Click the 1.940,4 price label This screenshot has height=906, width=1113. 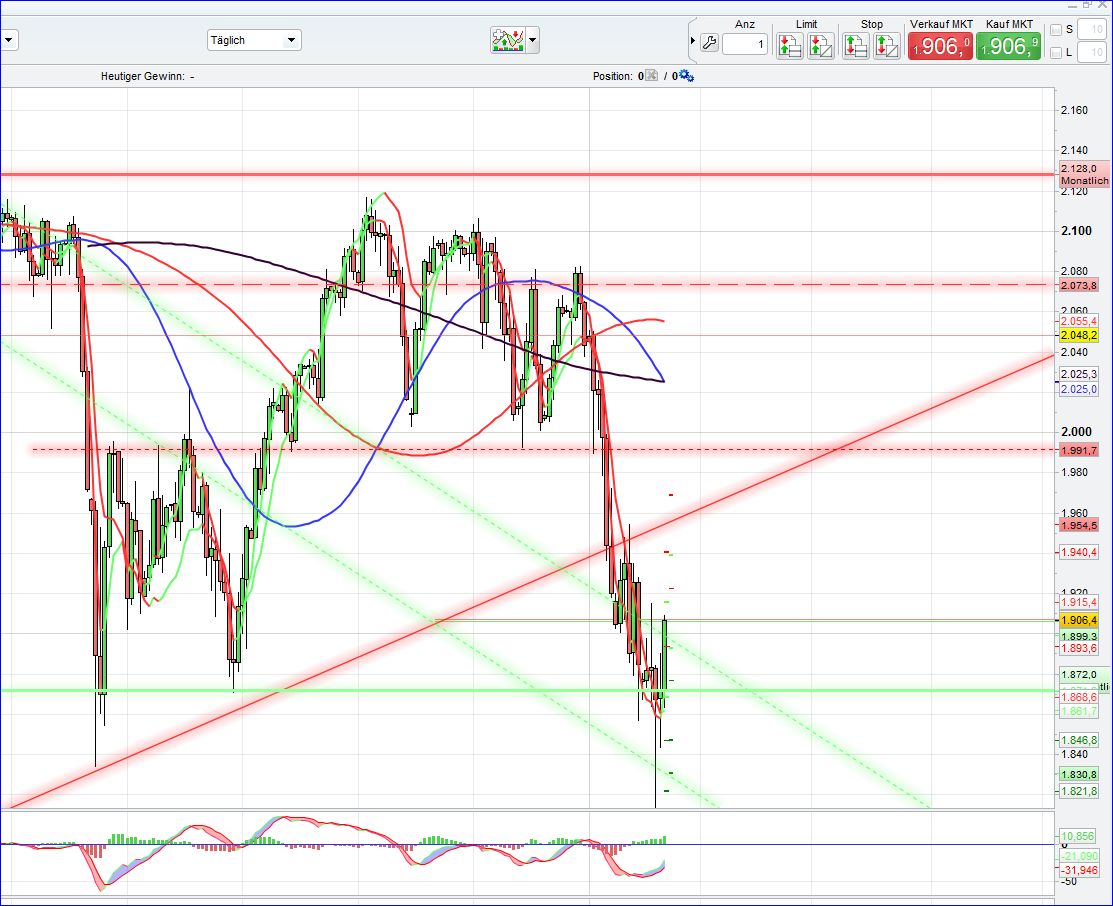[x=1078, y=552]
